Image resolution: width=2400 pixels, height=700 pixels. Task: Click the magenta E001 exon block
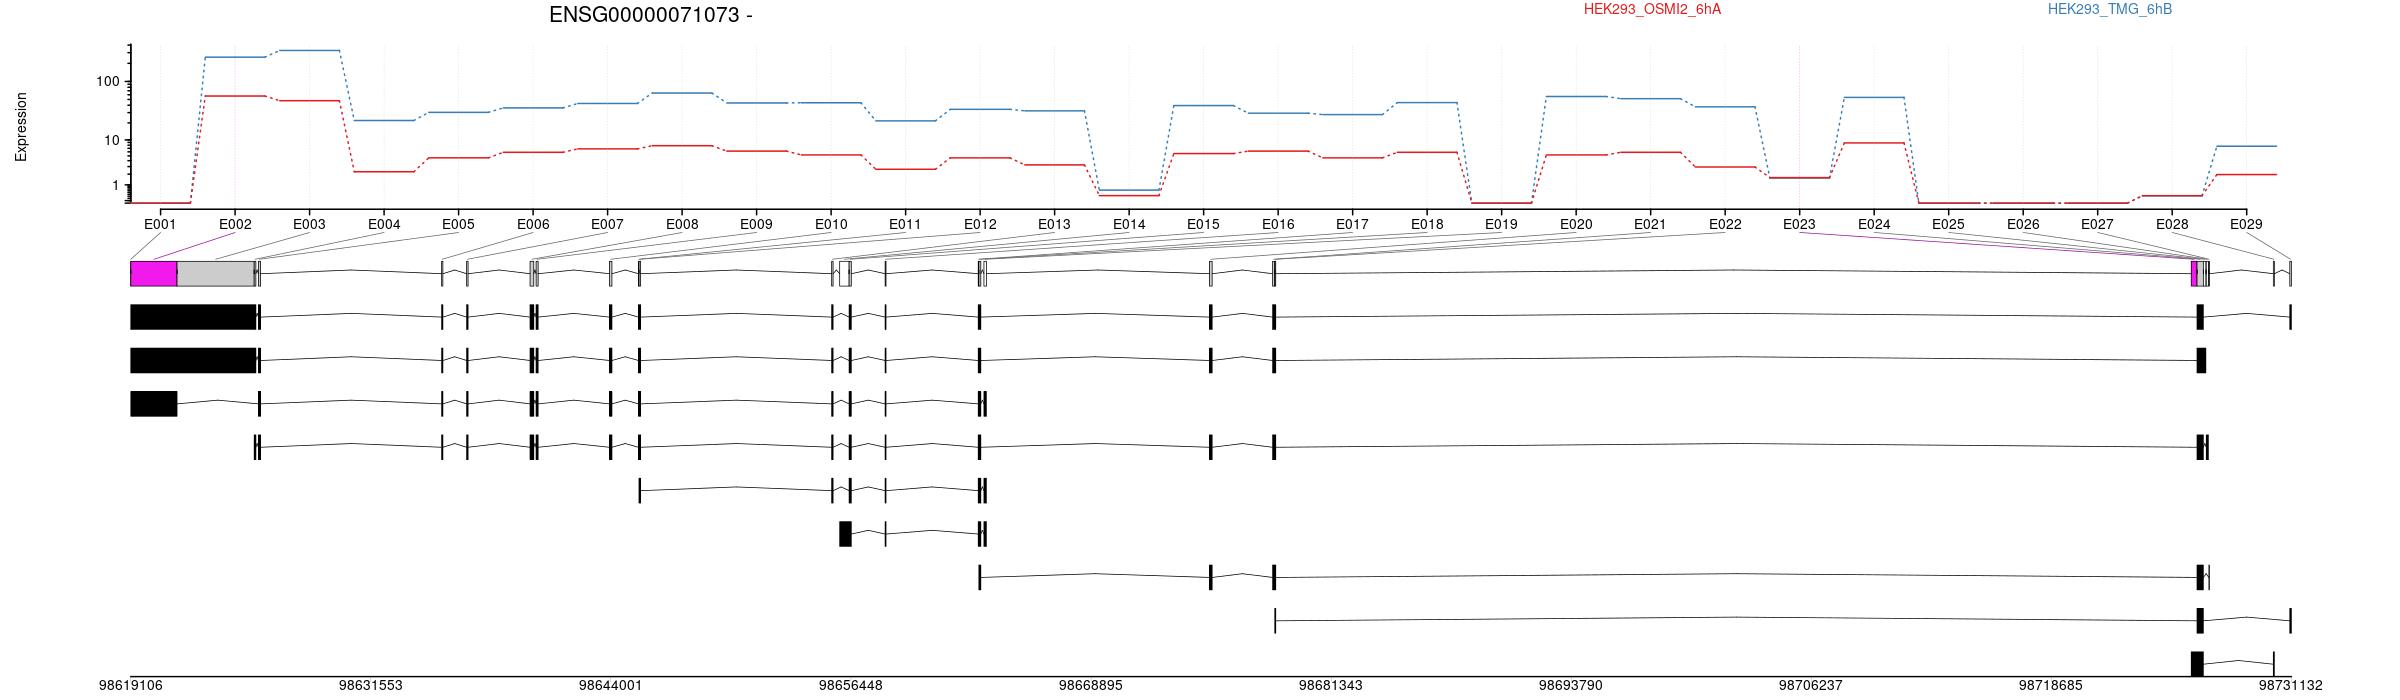[154, 274]
